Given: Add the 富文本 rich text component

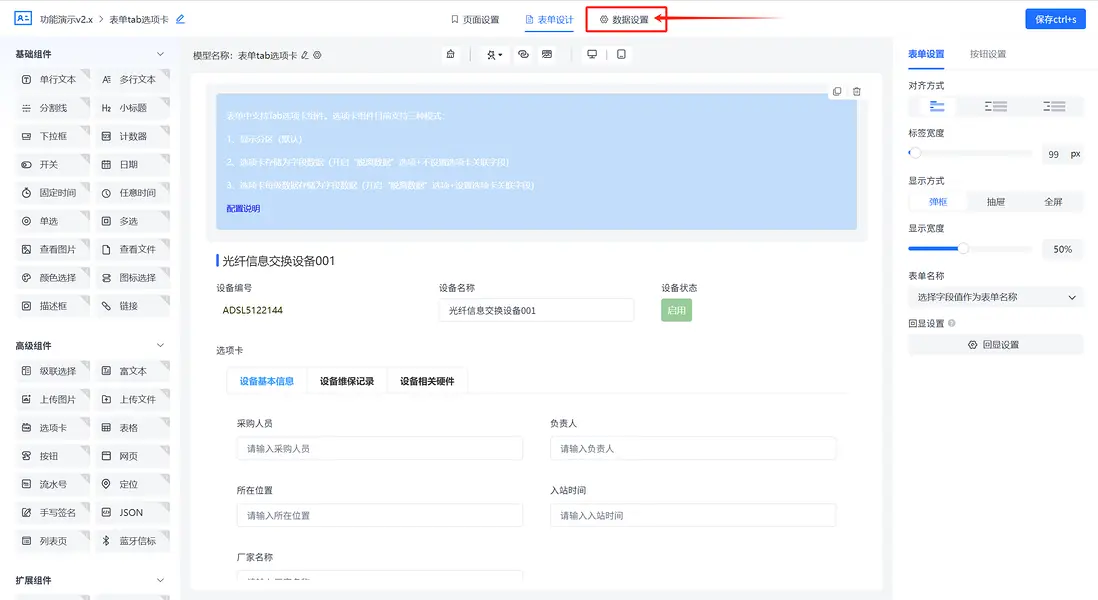Looking at the screenshot, I should click(x=132, y=371).
